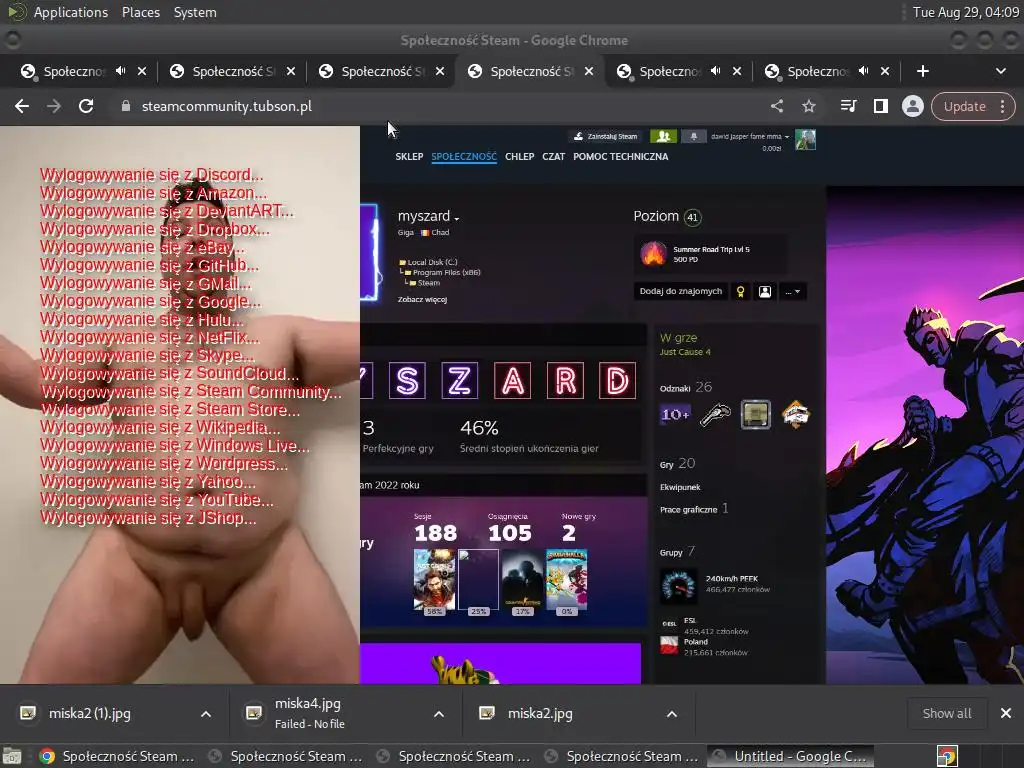The width and height of the screenshot is (1024, 768).
Task: Open the green friends icon
Action: [663, 136]
